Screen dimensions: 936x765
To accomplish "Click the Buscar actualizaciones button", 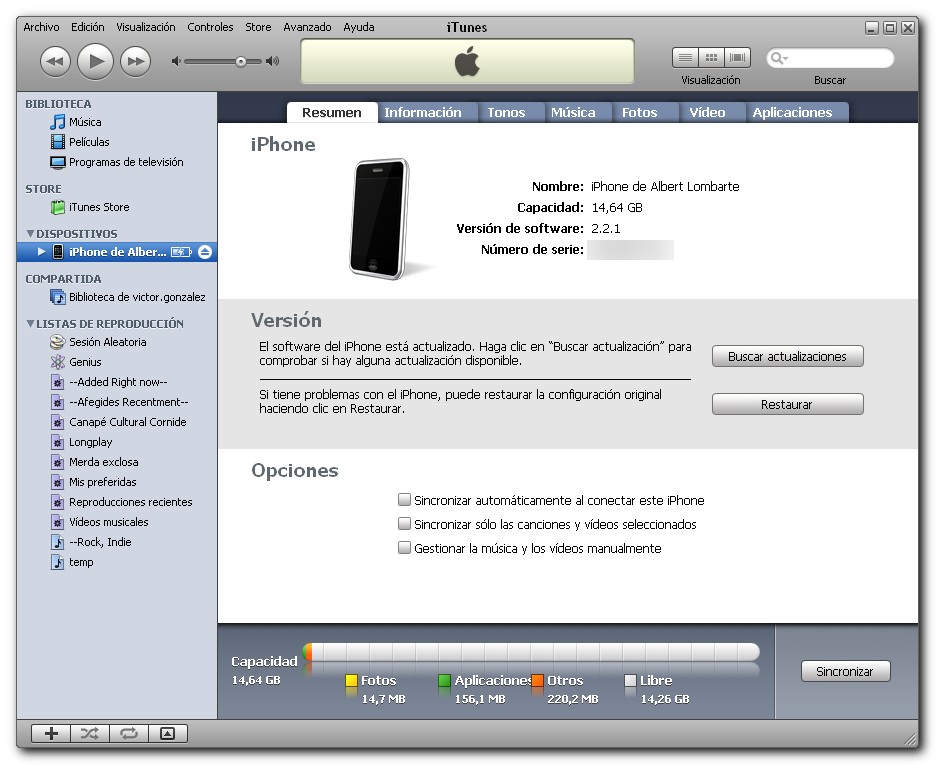I will tap(787, 356).
